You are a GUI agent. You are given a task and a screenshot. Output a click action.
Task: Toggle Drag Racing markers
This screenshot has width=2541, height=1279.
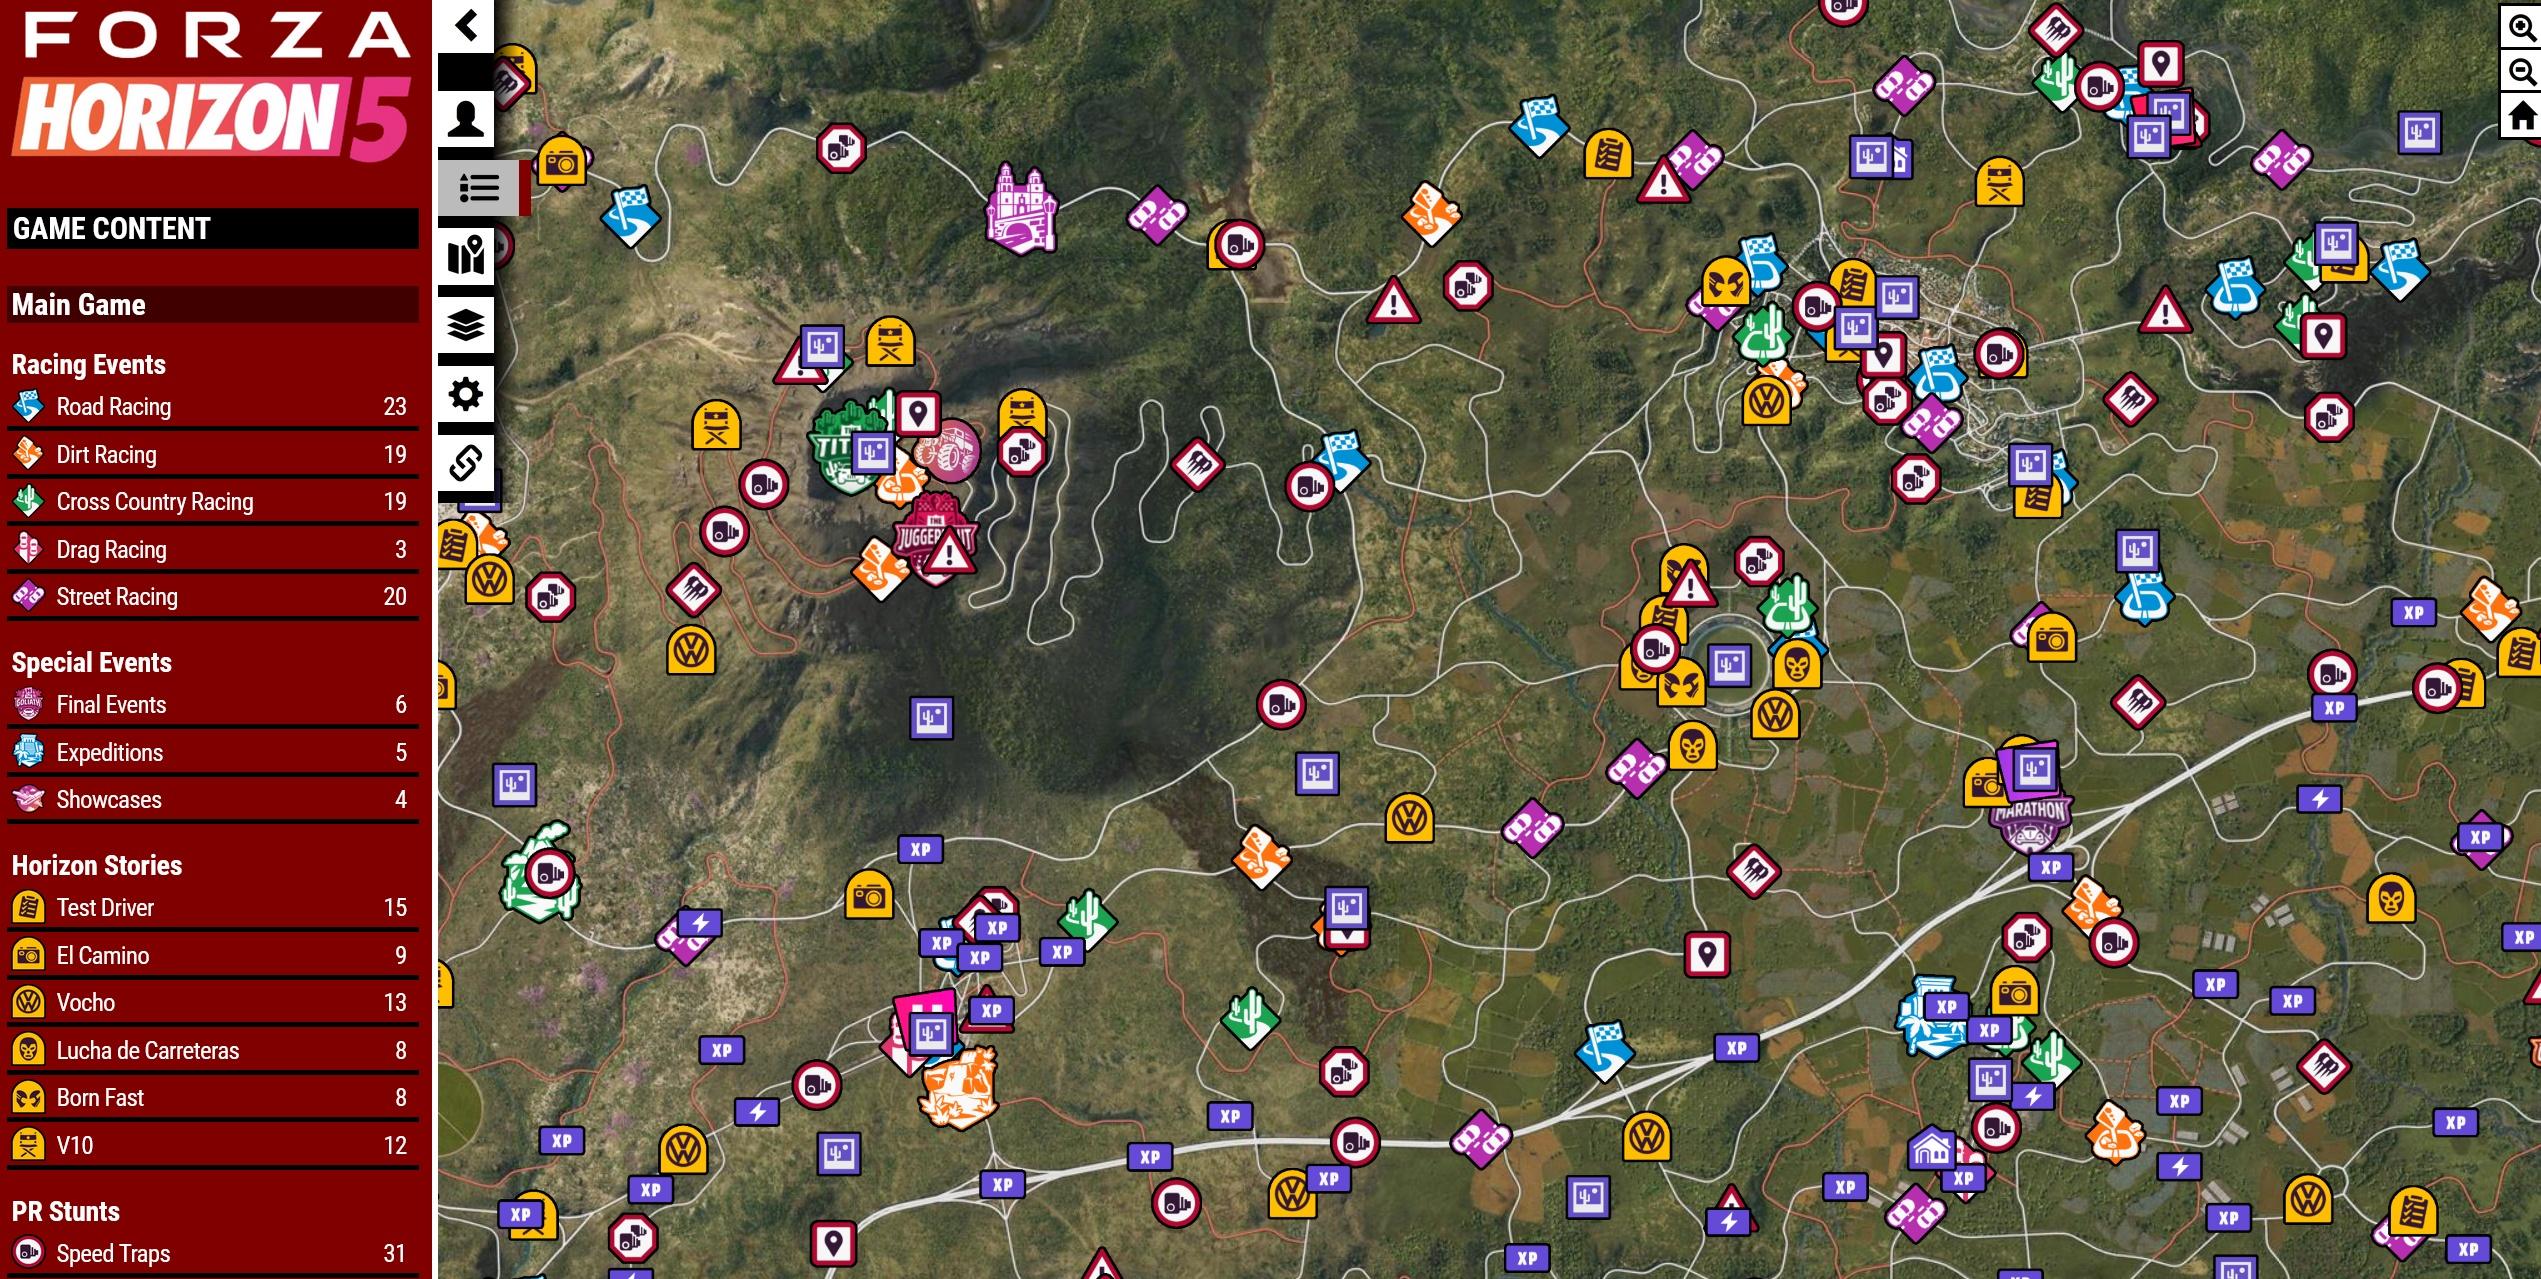(212, 550)
